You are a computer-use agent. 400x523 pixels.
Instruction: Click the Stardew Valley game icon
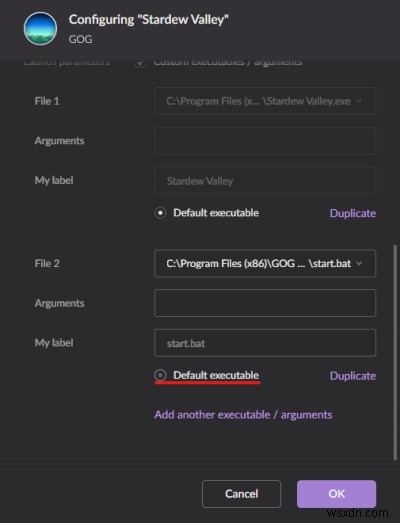tap(40, 29)
